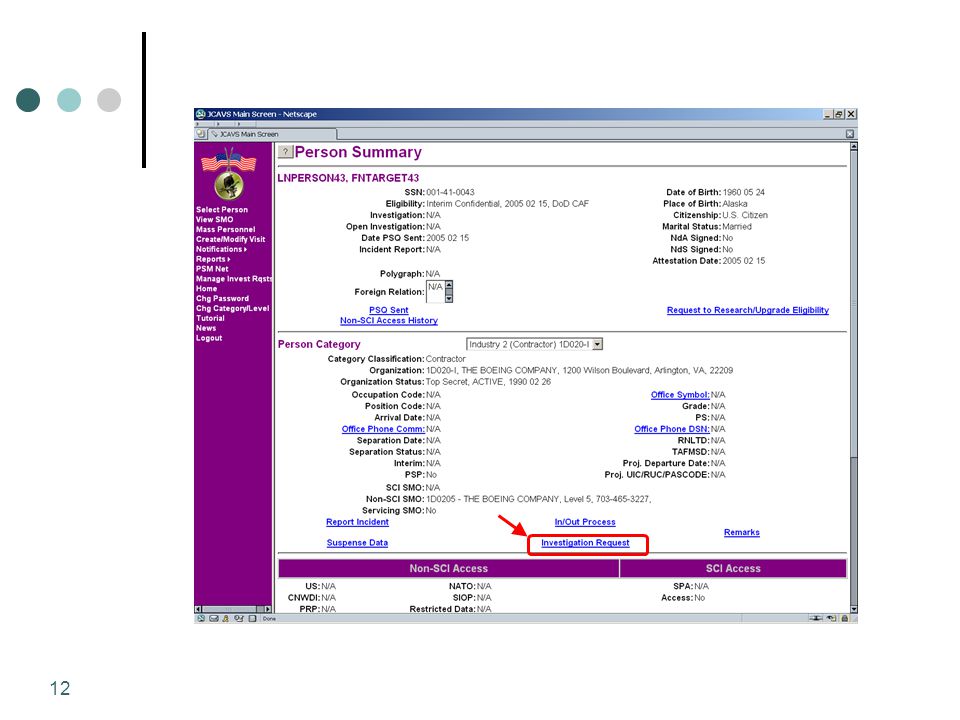Screen dimensions: 960x720
Task: Open Netscape Navigator icon in component bar
Action: tap(201, 618)
